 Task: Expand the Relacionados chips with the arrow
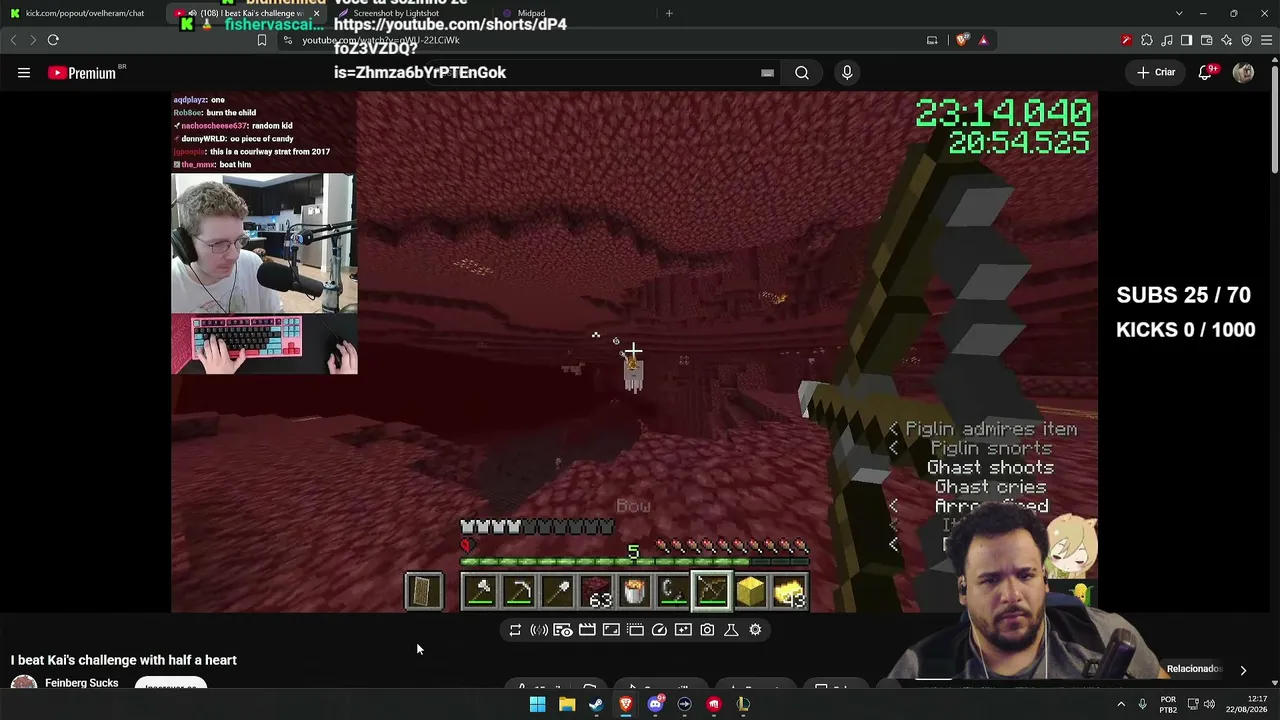click(x=1243, y=670)
